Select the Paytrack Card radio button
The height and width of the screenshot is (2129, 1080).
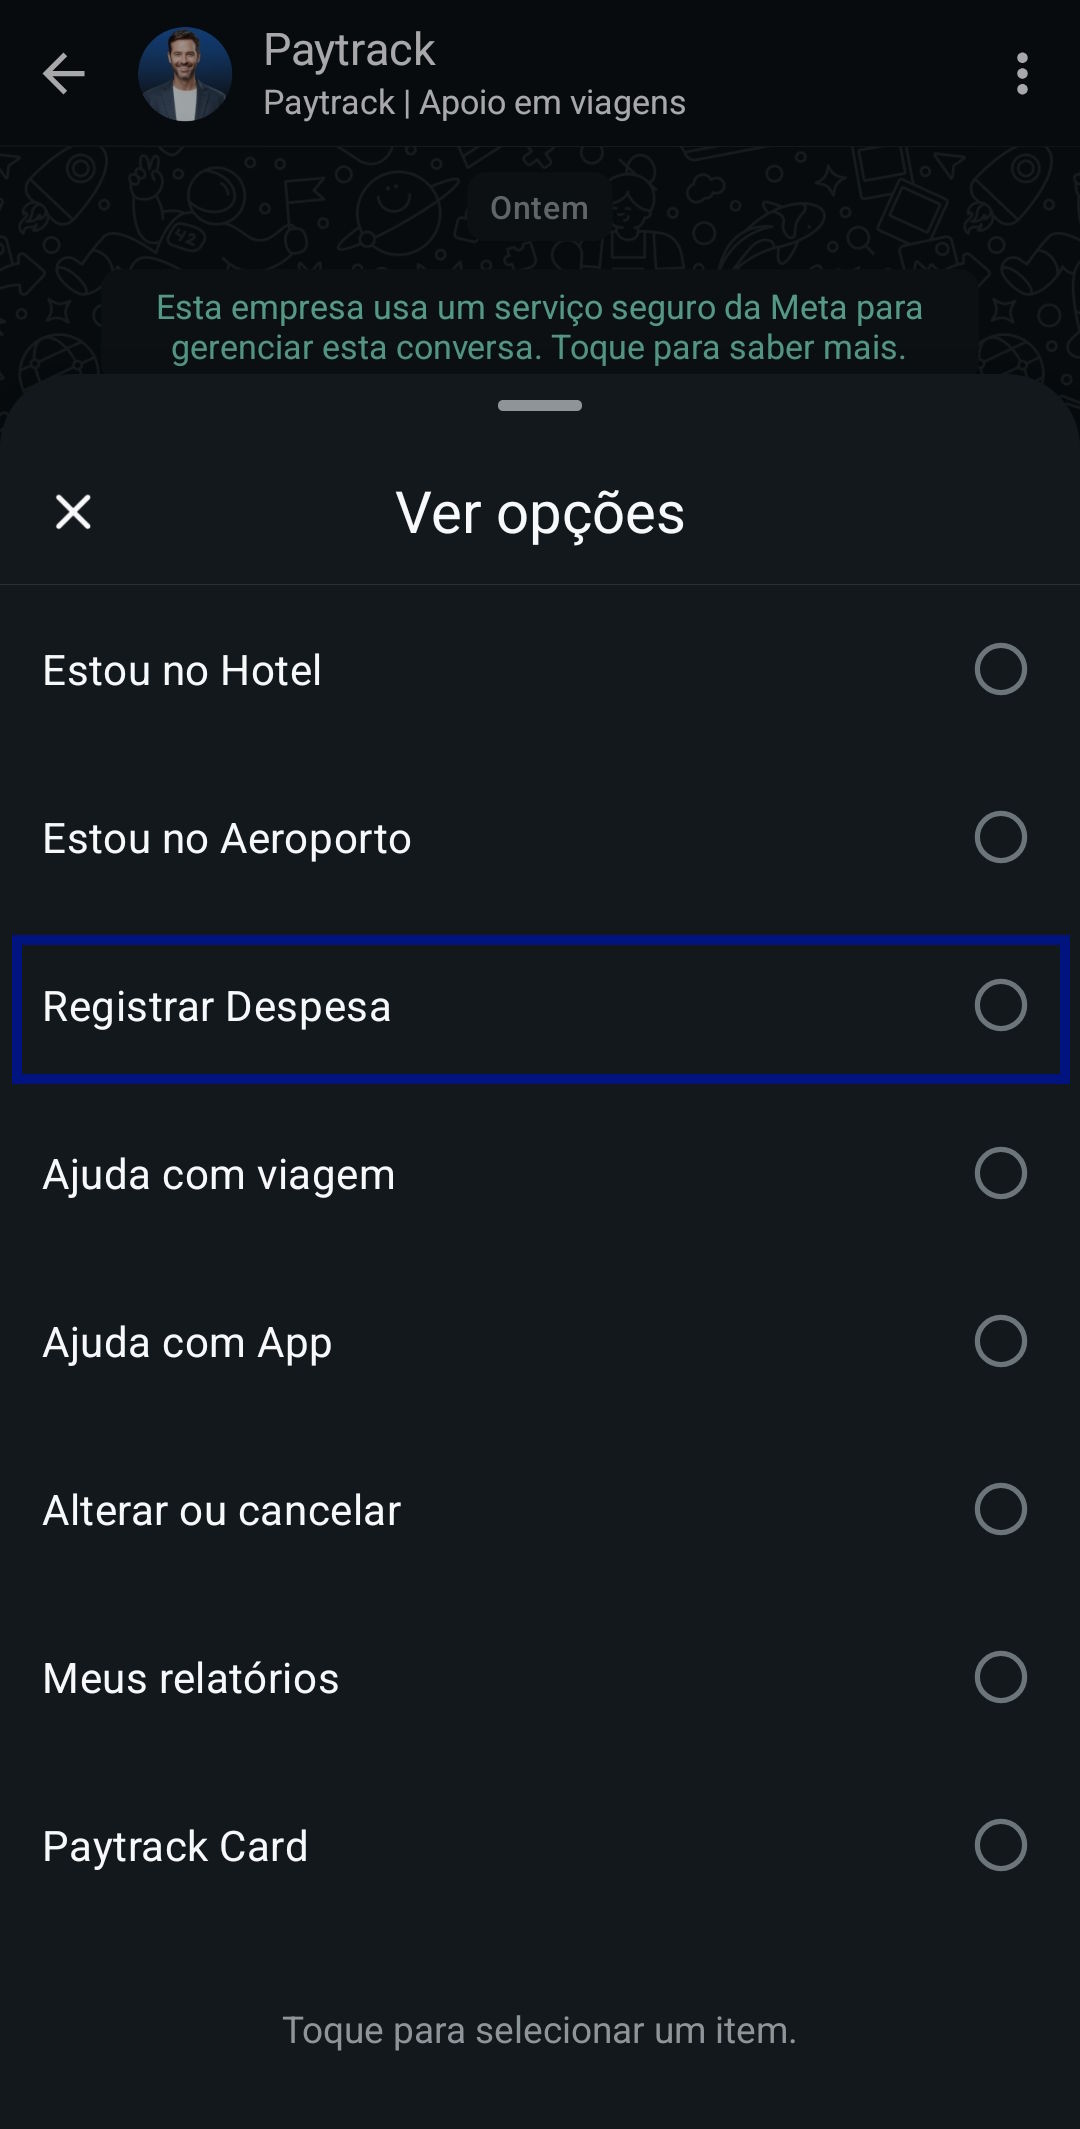[x=1001, y=1845]
